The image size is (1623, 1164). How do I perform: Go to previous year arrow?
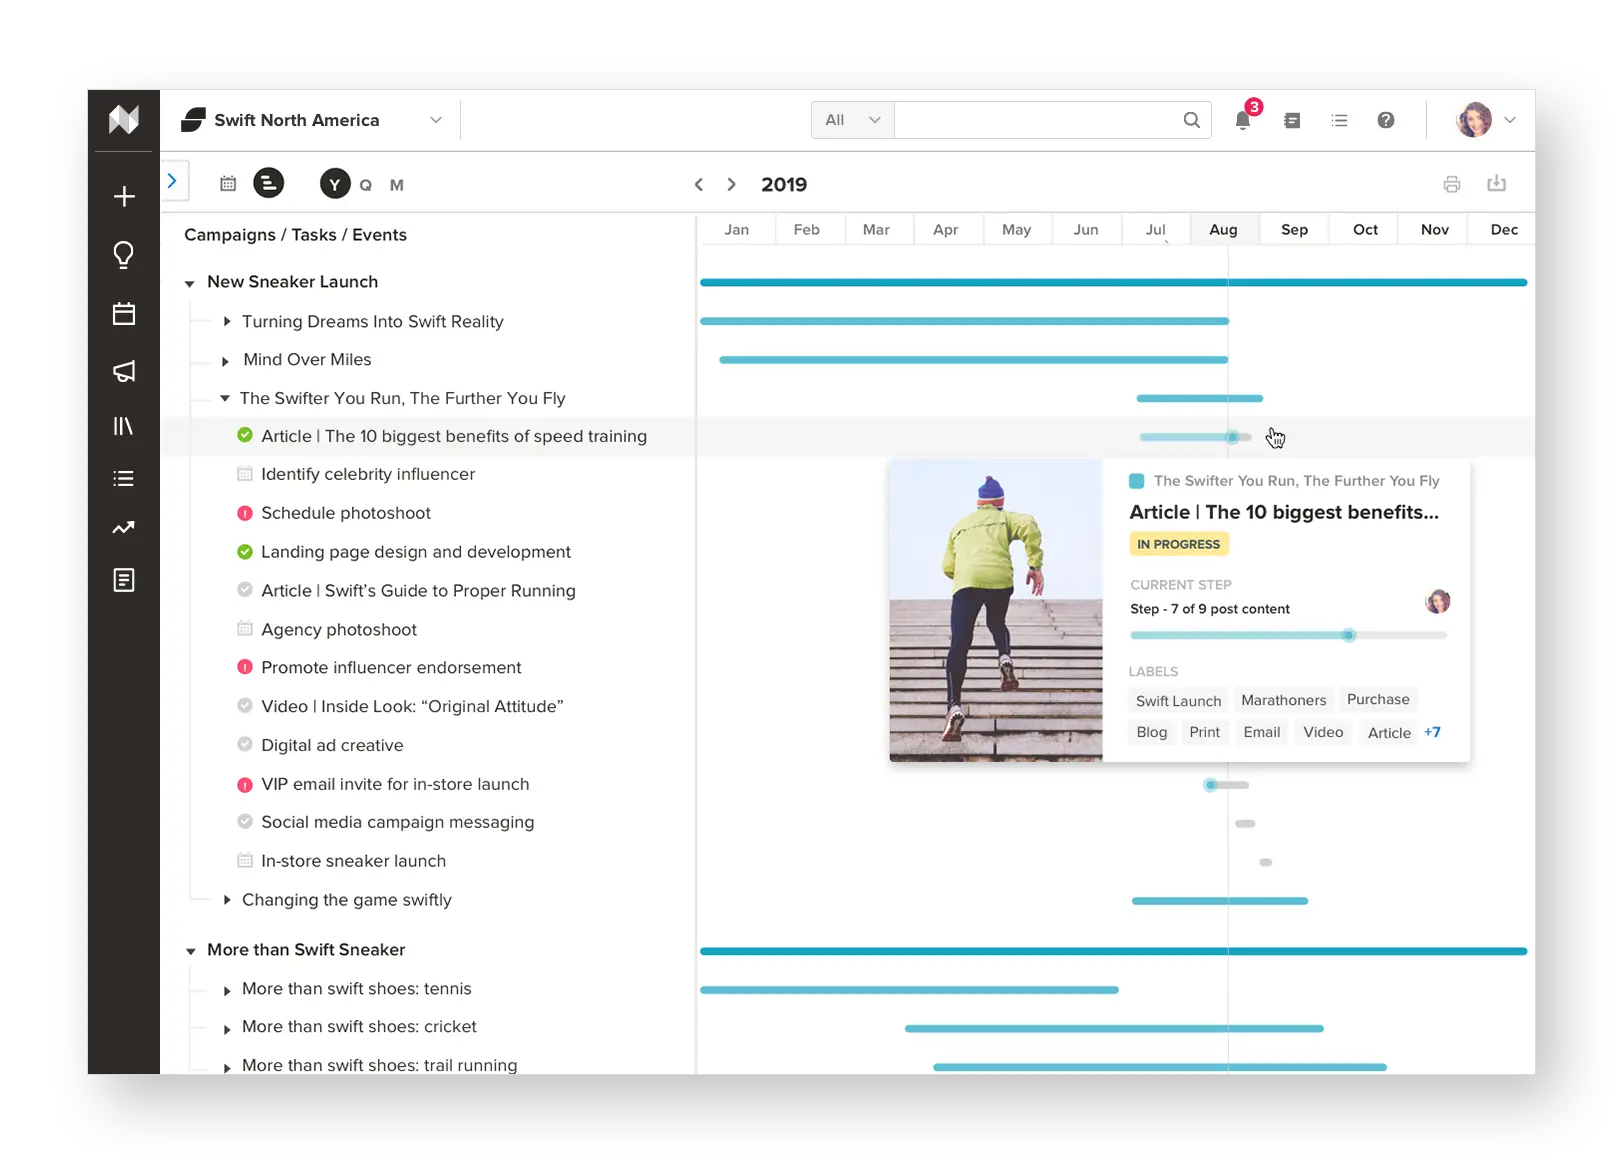(x=699, y=185)
